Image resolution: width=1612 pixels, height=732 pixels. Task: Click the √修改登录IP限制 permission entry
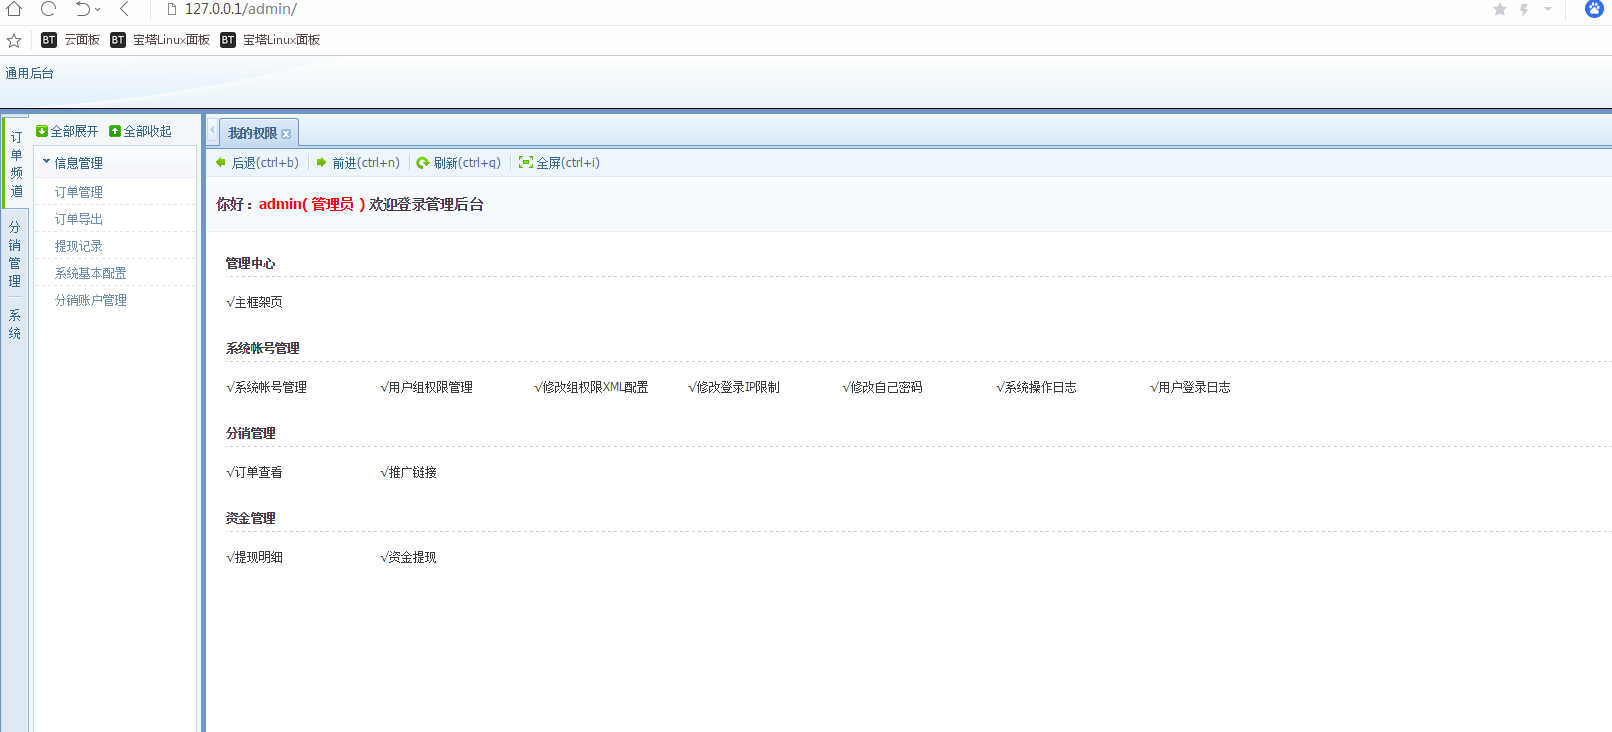[734, 387]
